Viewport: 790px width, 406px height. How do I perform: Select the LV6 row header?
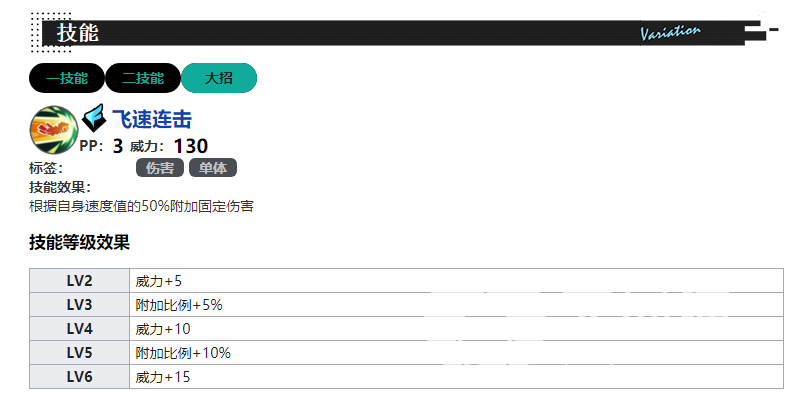(79, 377)
